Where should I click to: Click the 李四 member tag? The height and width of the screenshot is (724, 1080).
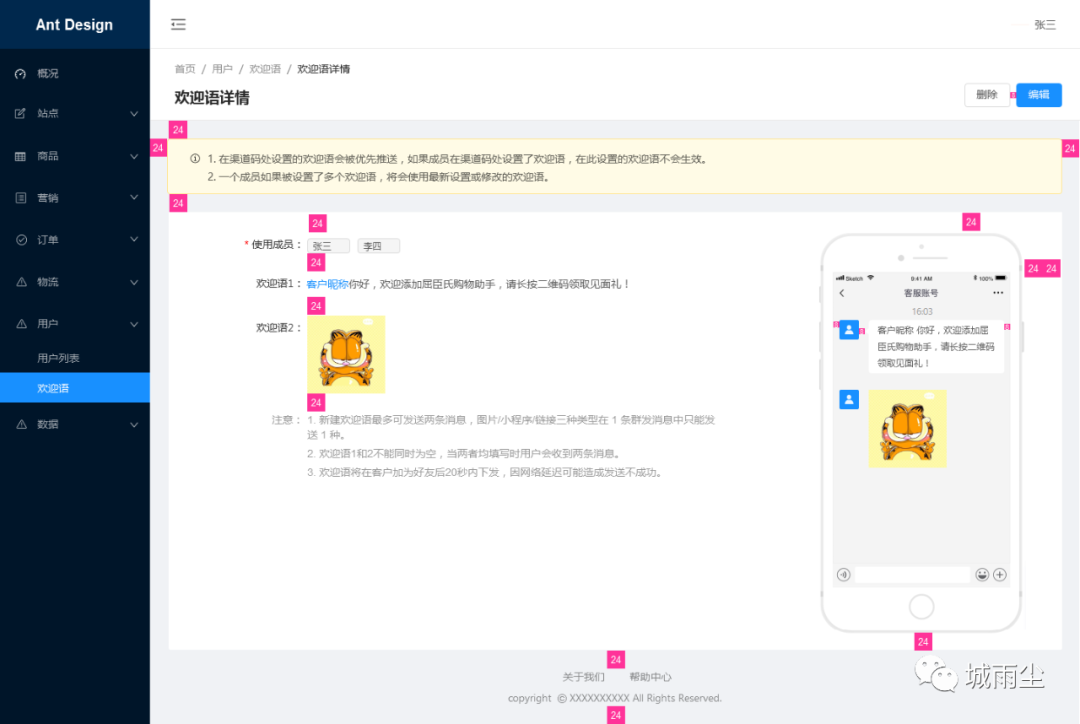tap(379, 246)
